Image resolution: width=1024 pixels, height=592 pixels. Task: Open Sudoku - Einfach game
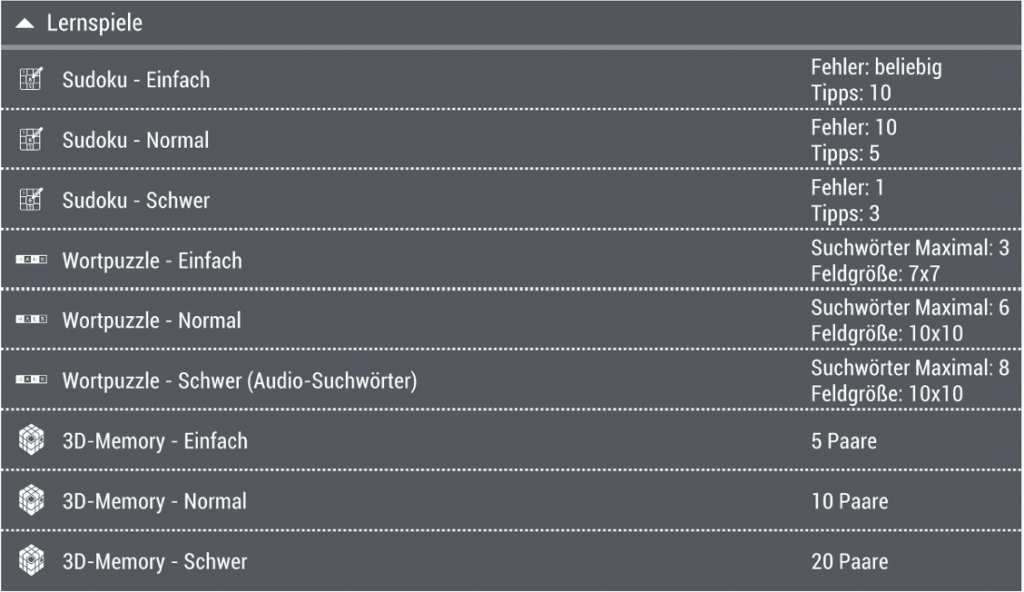pos(136,80)
